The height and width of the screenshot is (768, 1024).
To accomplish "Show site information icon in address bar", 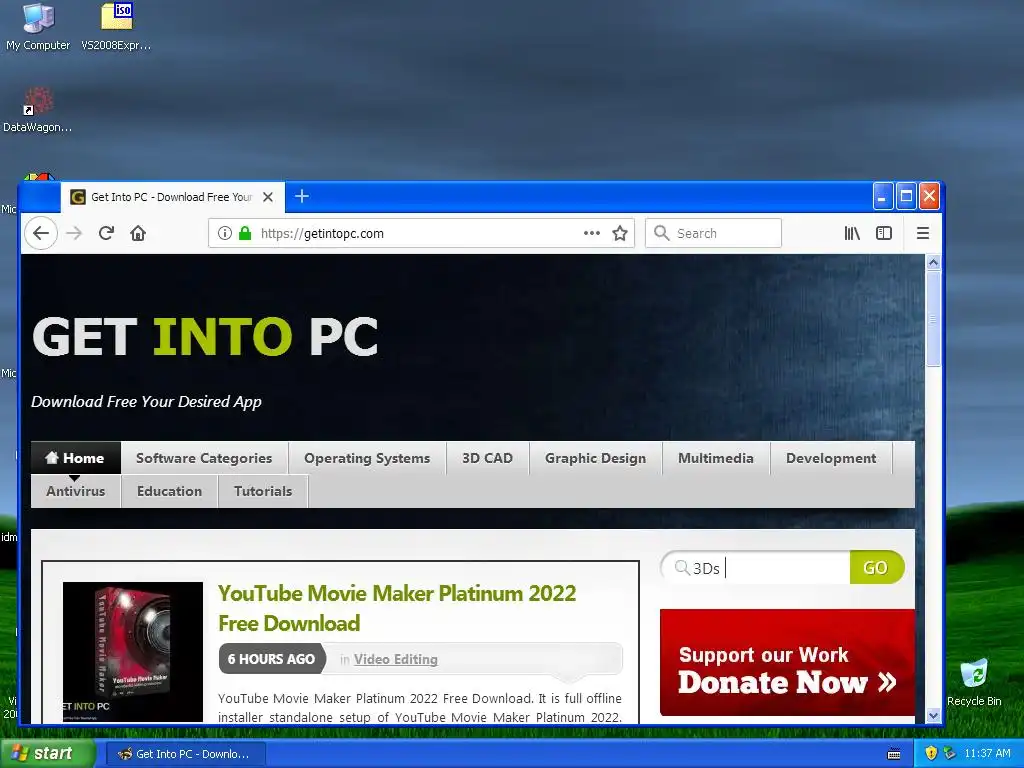I will [225, 233].
